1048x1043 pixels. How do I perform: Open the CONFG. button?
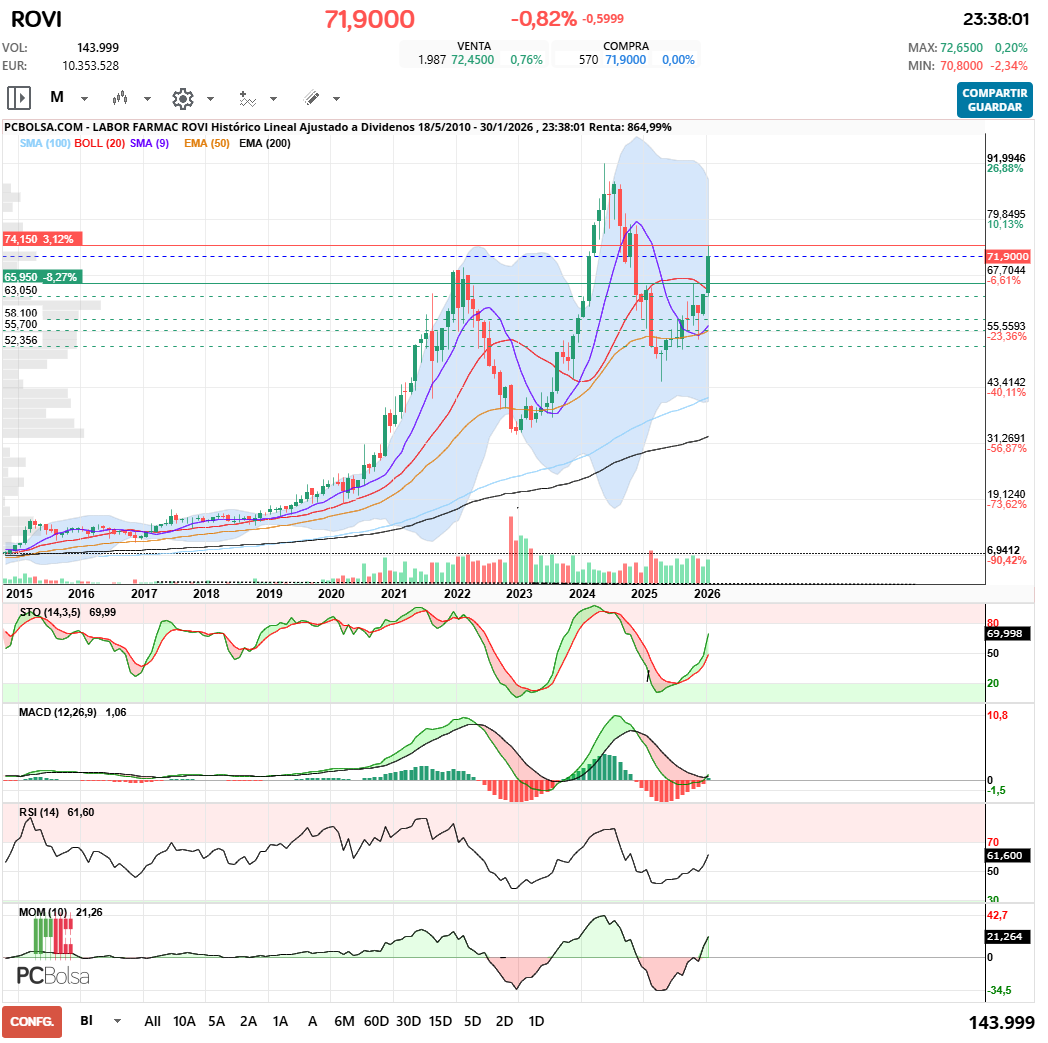[x=32, y=1022]
